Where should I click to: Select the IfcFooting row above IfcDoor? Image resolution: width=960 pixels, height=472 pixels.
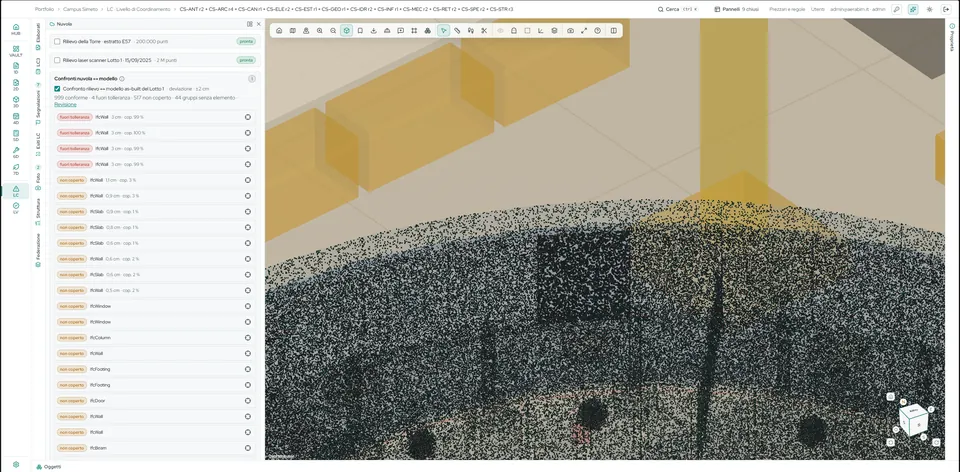tap(156, 385)
